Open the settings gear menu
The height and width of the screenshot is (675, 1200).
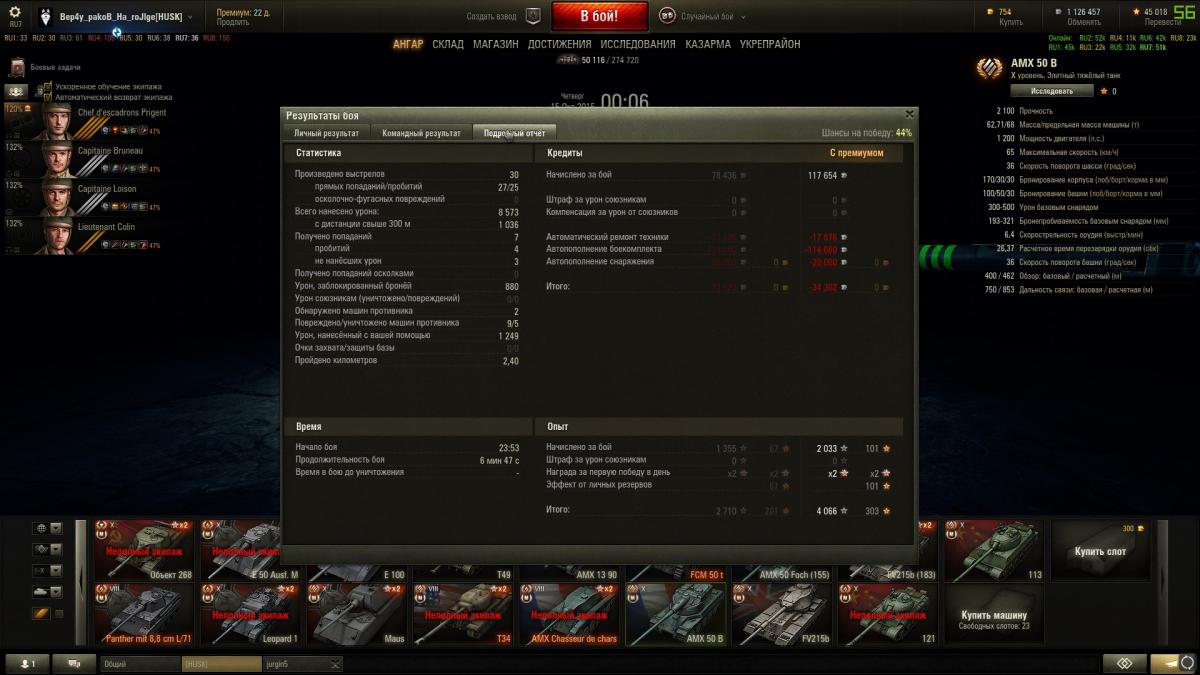click(x=15, y=14)
